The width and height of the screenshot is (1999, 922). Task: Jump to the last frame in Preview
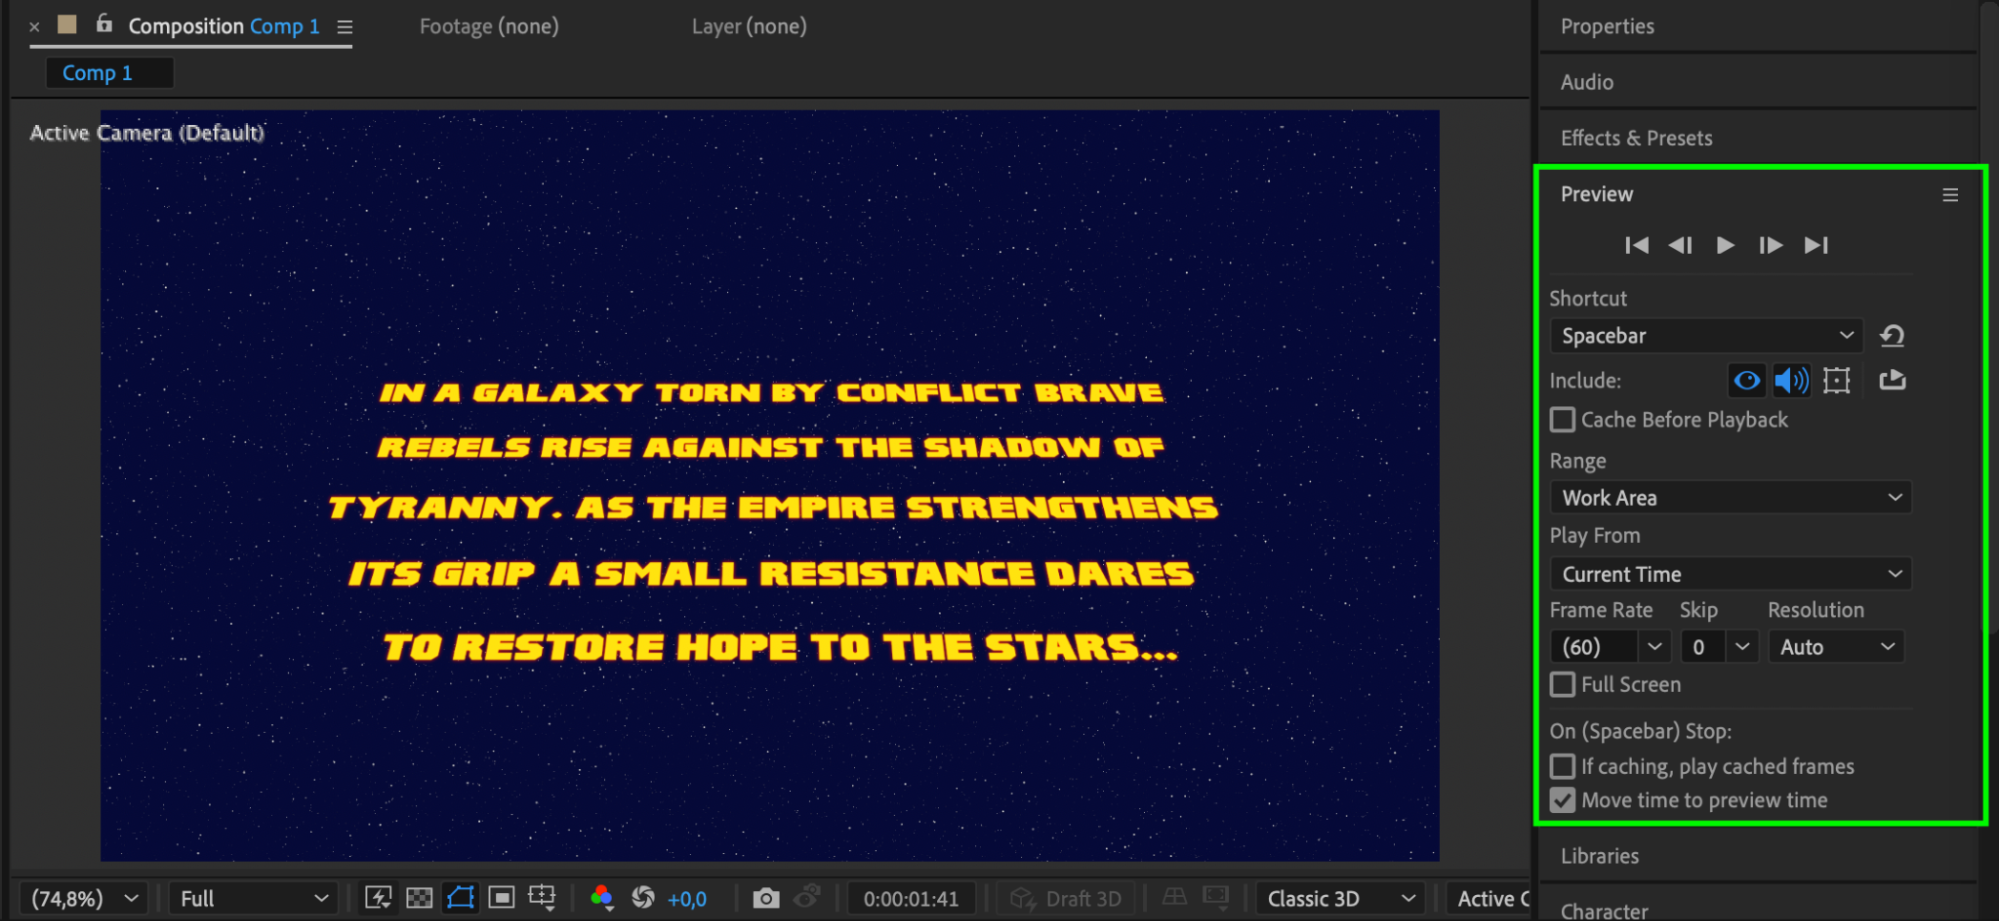click(x=1816, y=245)
